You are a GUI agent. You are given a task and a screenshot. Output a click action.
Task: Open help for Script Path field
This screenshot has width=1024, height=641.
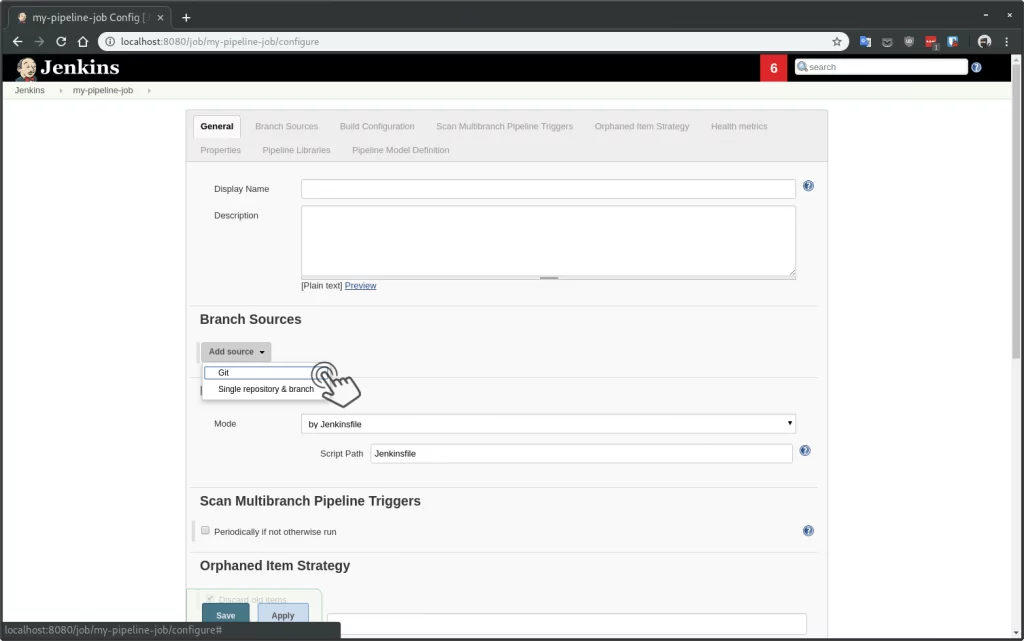805,450
